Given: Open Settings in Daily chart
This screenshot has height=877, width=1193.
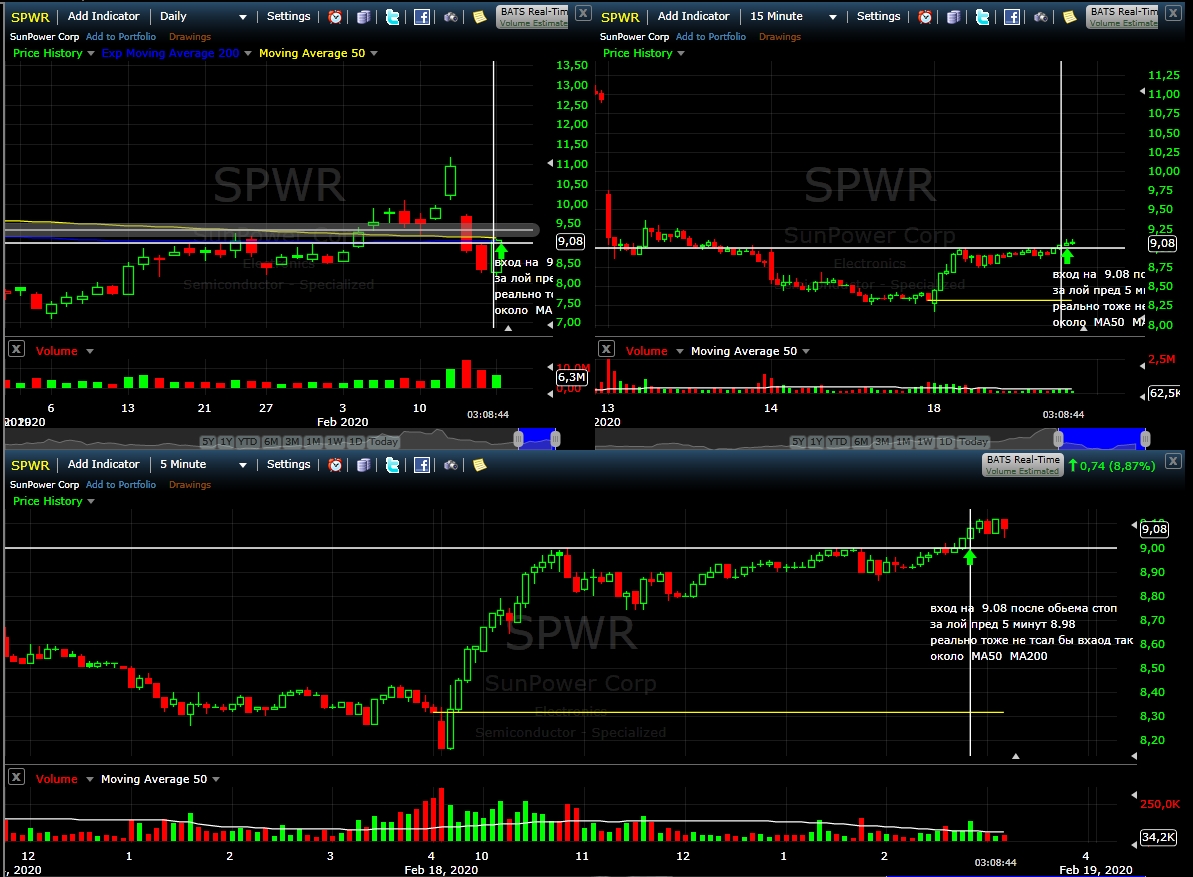Looking at the screenshot, I should click(288, 16).
